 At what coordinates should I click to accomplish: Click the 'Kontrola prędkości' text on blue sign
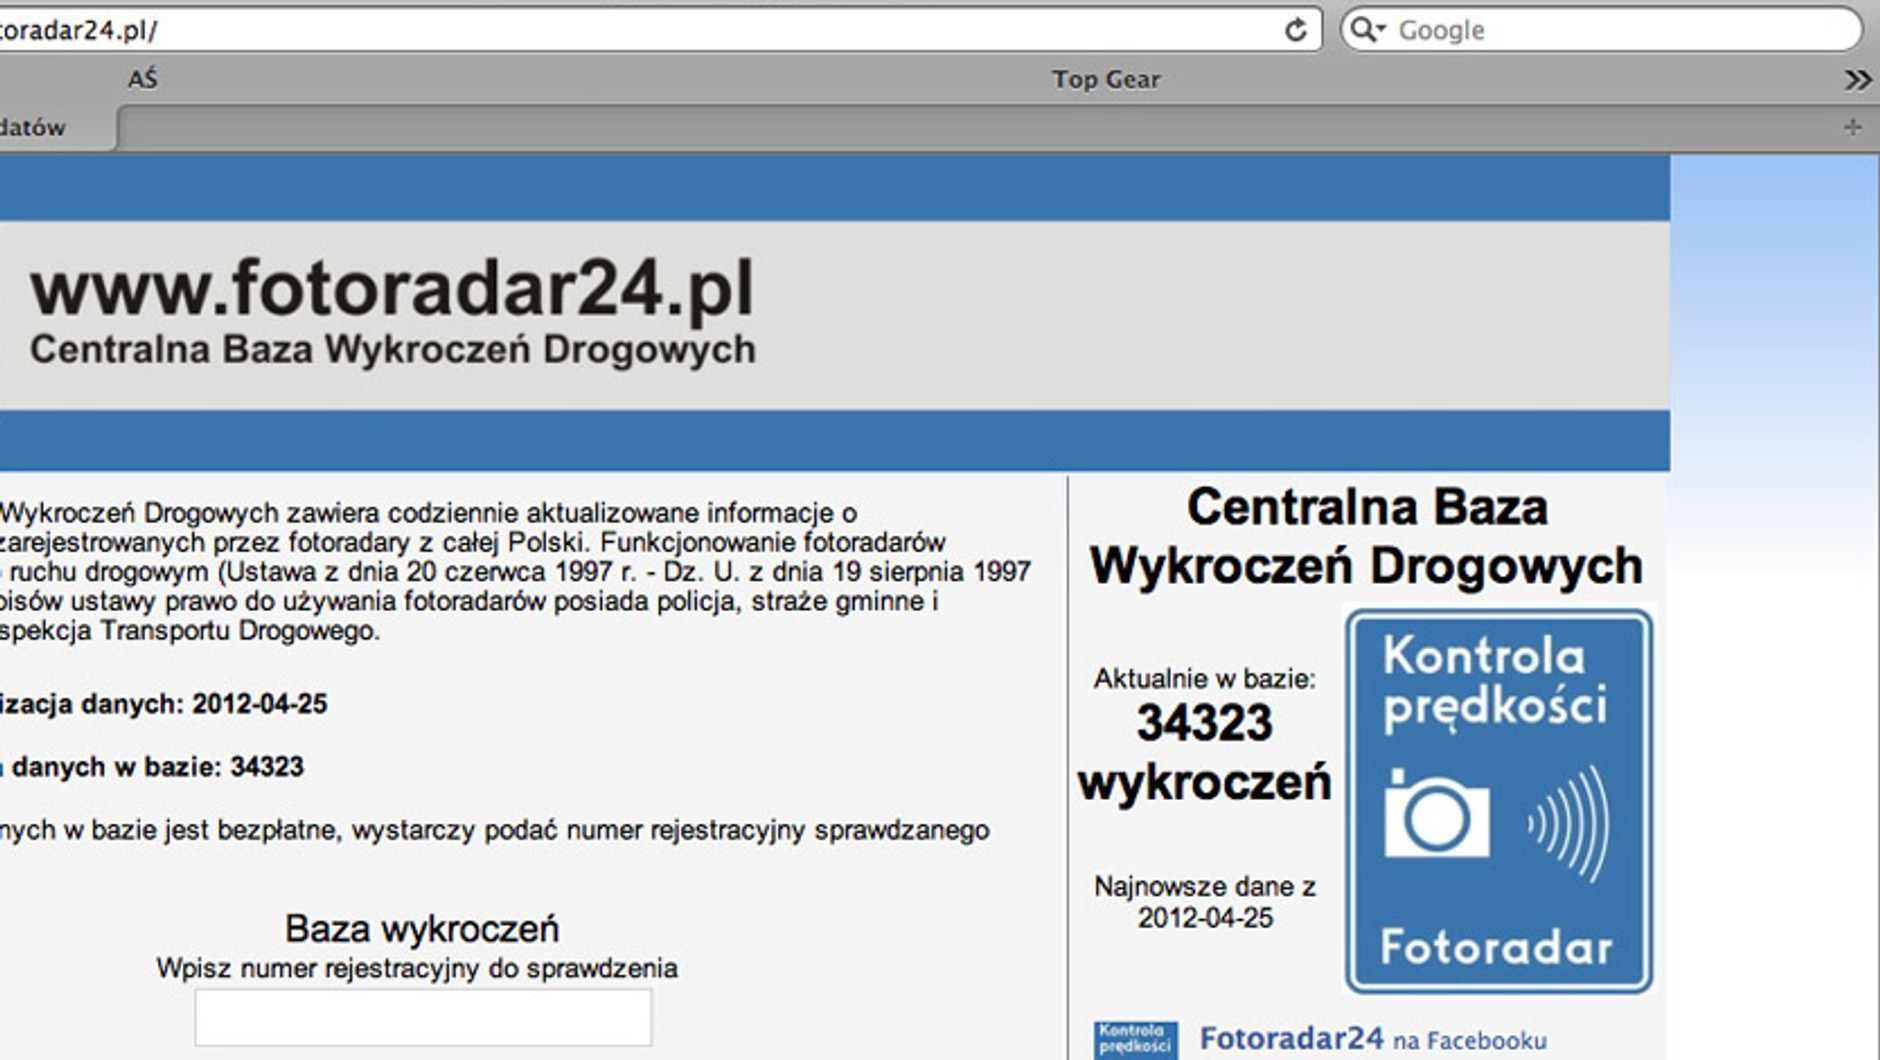1494,682
